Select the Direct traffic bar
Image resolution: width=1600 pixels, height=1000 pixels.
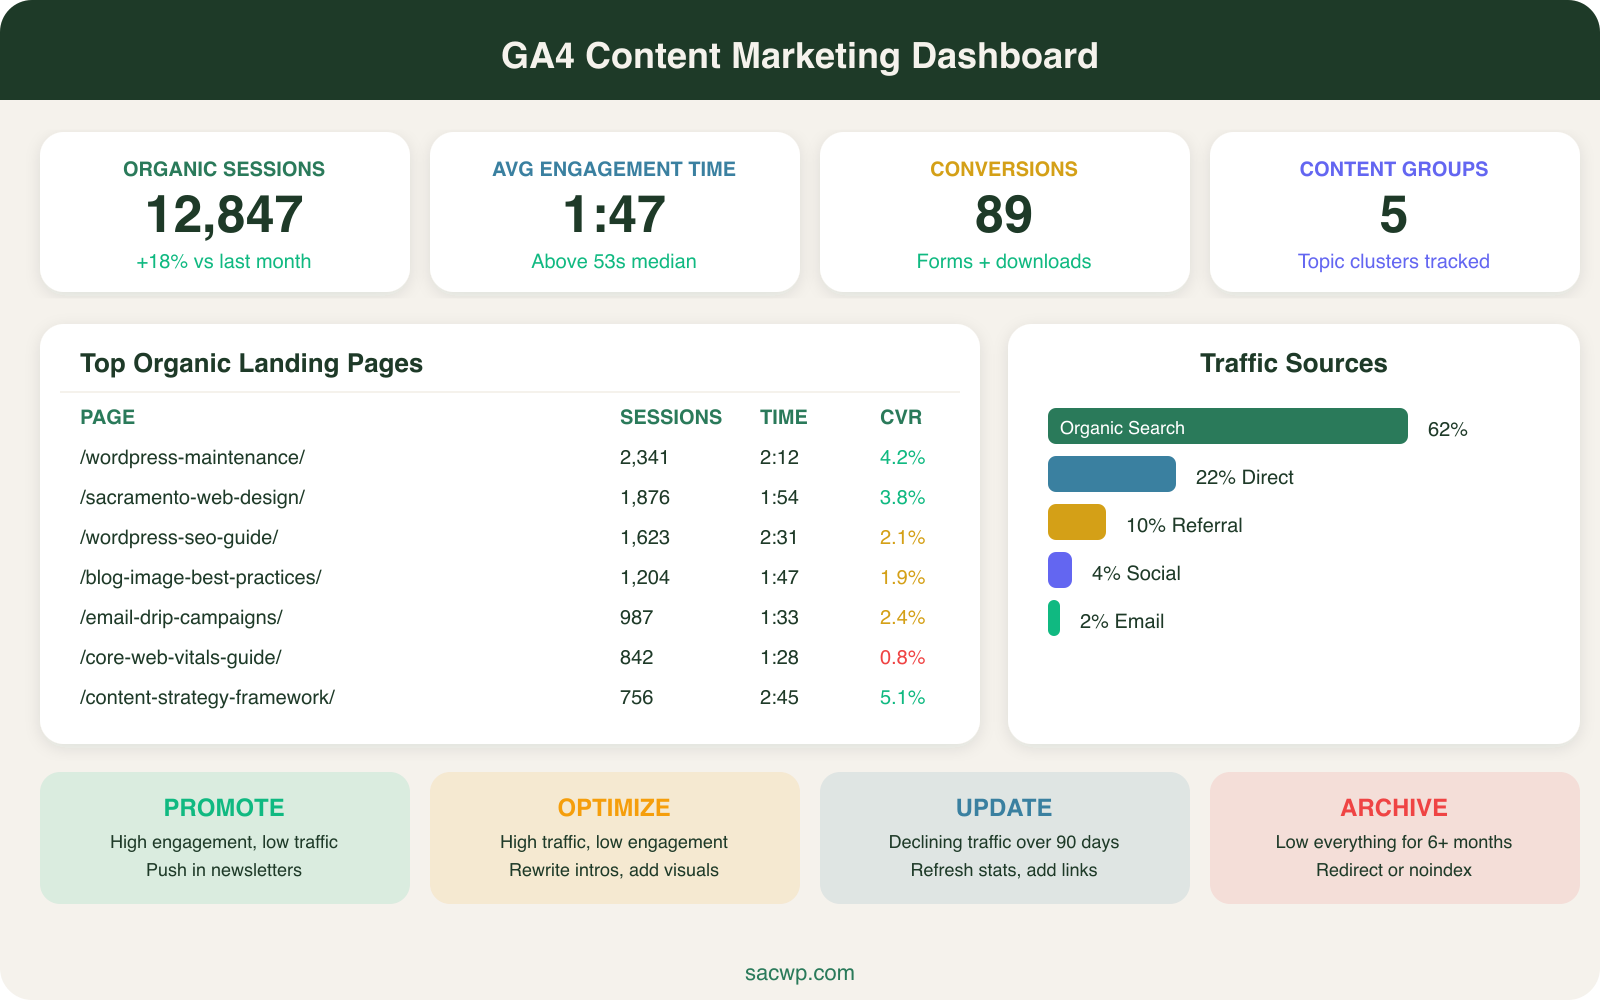[1112, 474]
